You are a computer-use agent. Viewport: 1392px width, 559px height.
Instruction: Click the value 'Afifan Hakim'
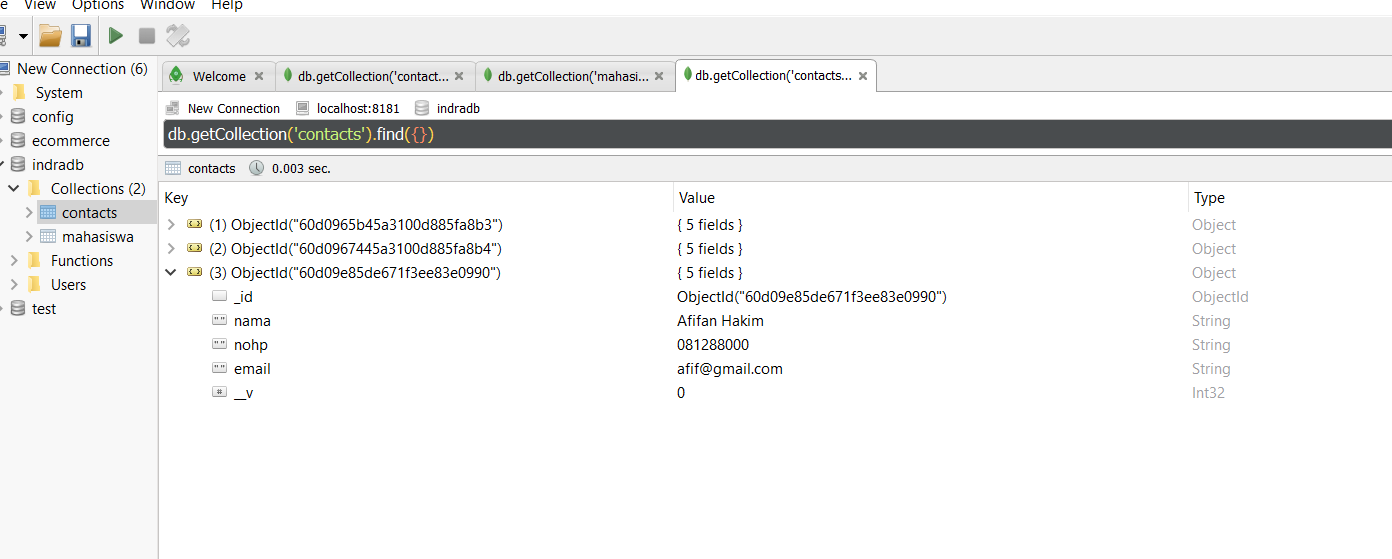(x=721, y=321)
